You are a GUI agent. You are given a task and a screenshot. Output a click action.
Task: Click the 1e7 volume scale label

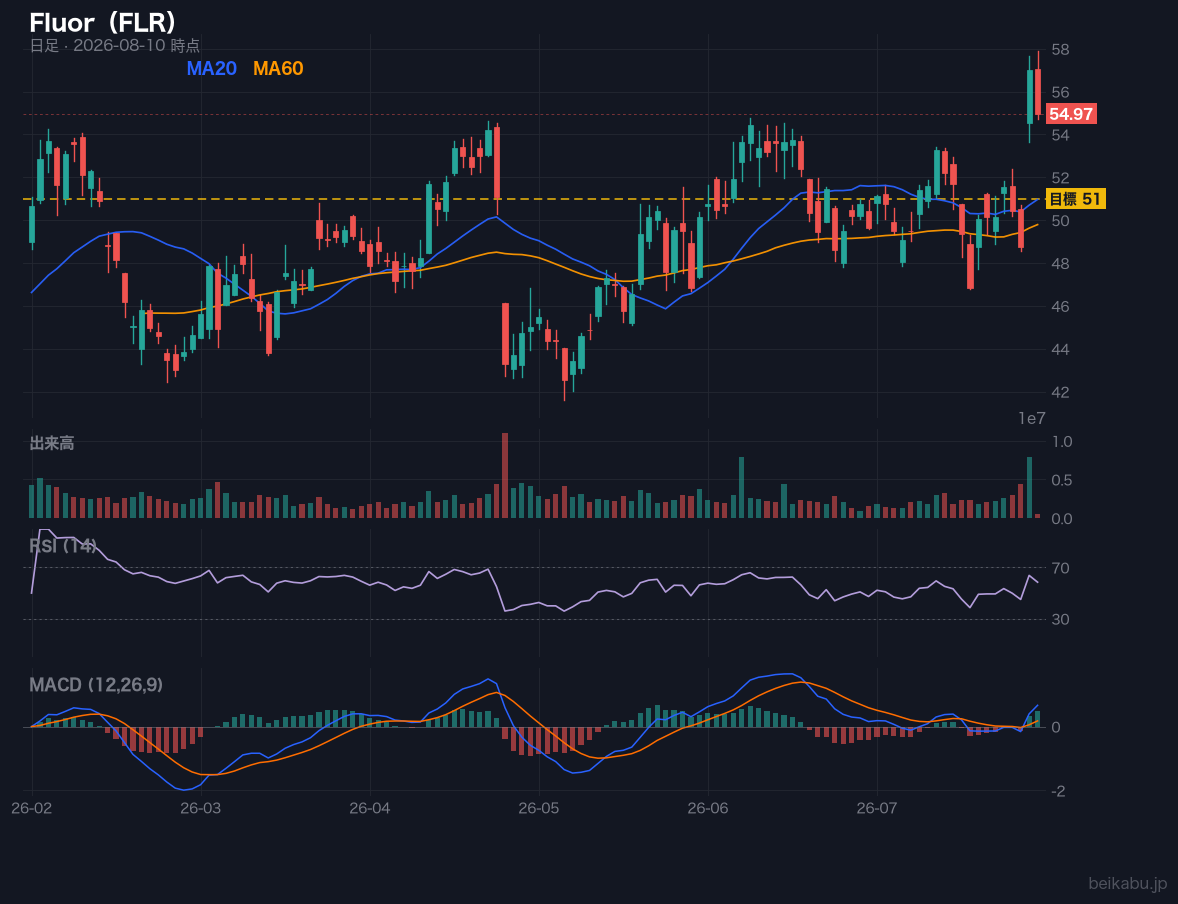[x=1032, y=419]
